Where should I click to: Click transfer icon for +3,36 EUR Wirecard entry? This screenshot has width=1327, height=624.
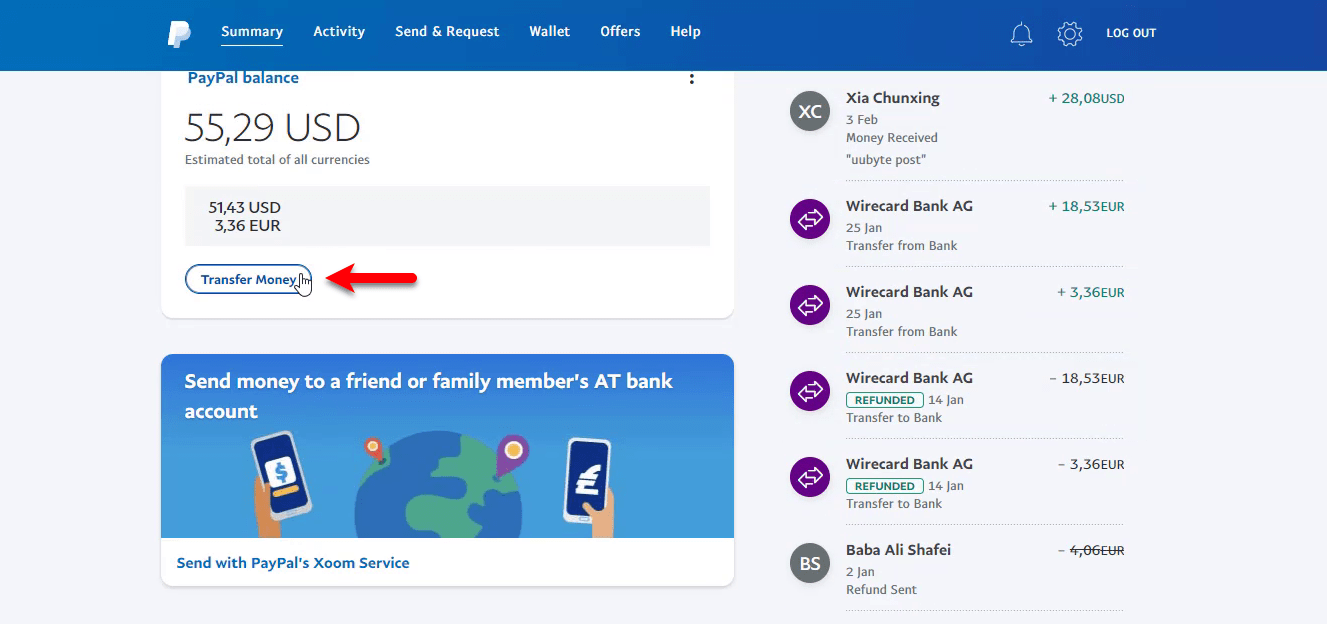coord(810,304)
